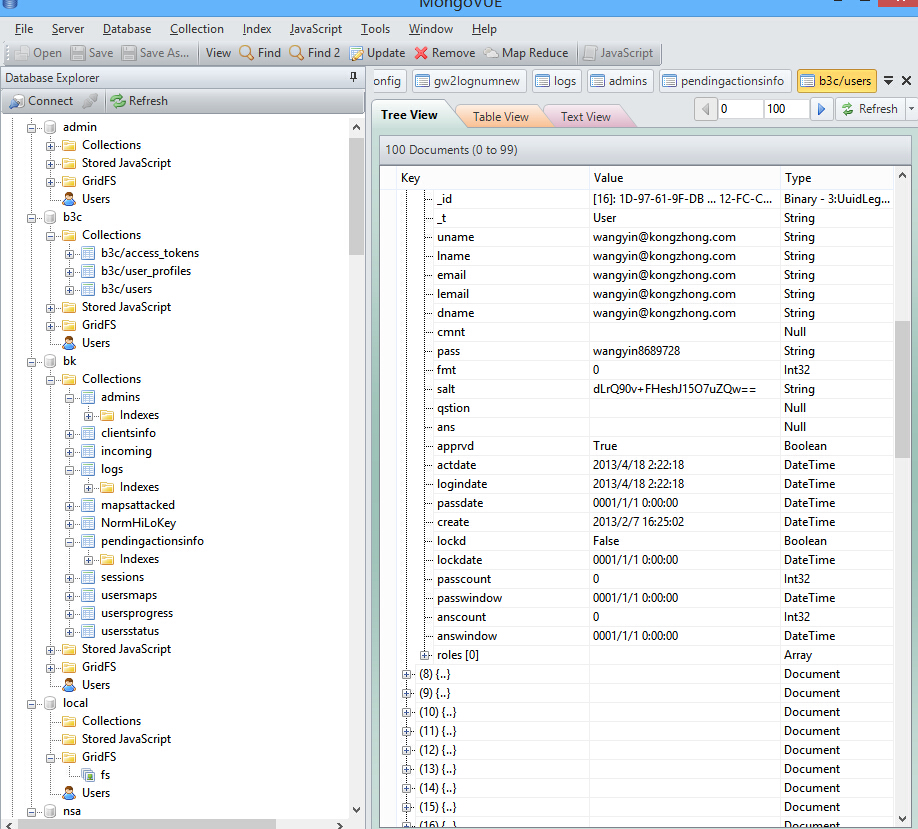Collapse the bk Collections folder
The width and height of the screenshot is (918, 829).
50,380
